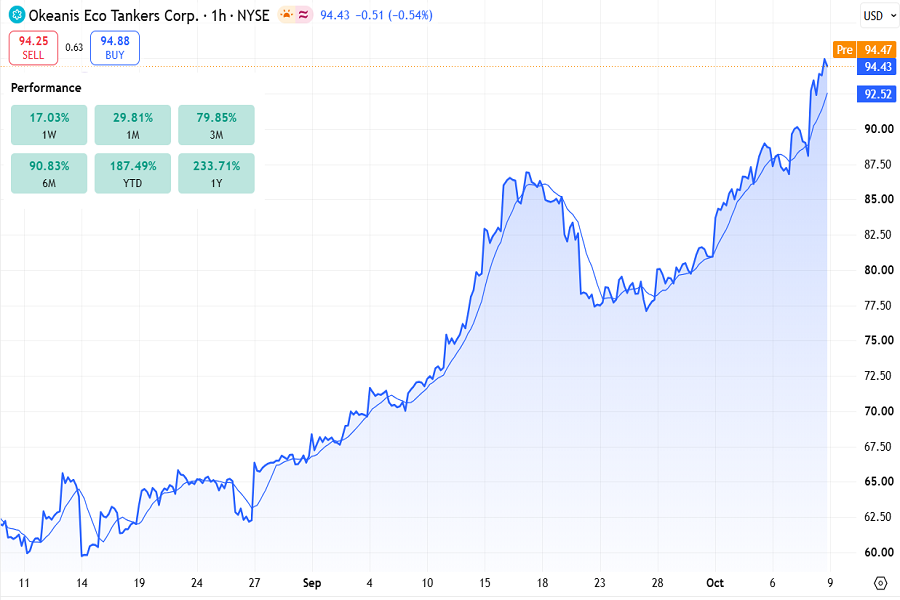Screen dimensions: 900x600
Task: Click the 18 date label on time axis
Action: click(542, 583)
